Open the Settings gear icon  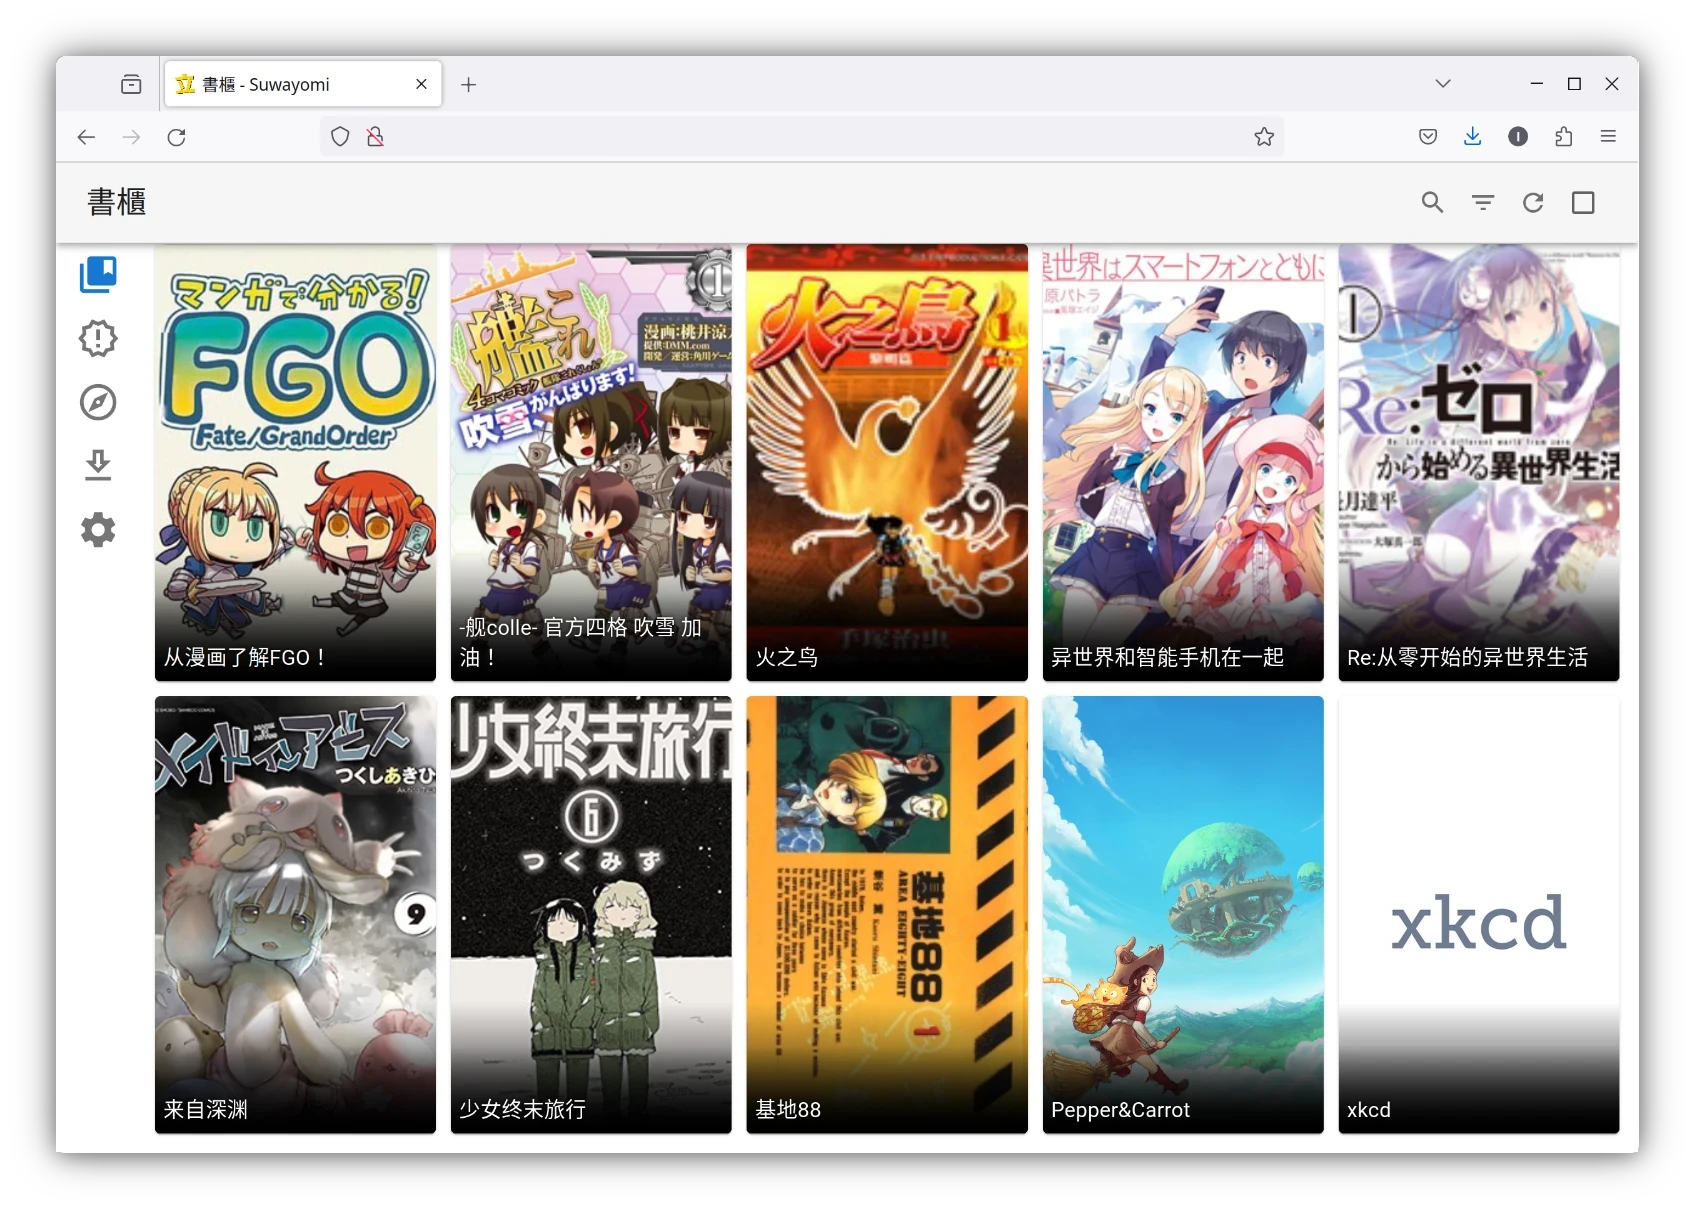click(98, 530)
